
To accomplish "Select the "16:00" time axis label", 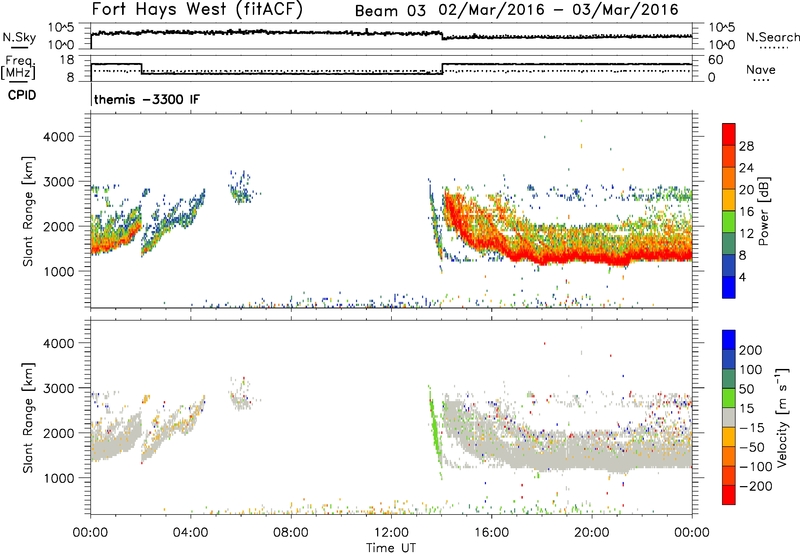I will [x=491, y=533].
